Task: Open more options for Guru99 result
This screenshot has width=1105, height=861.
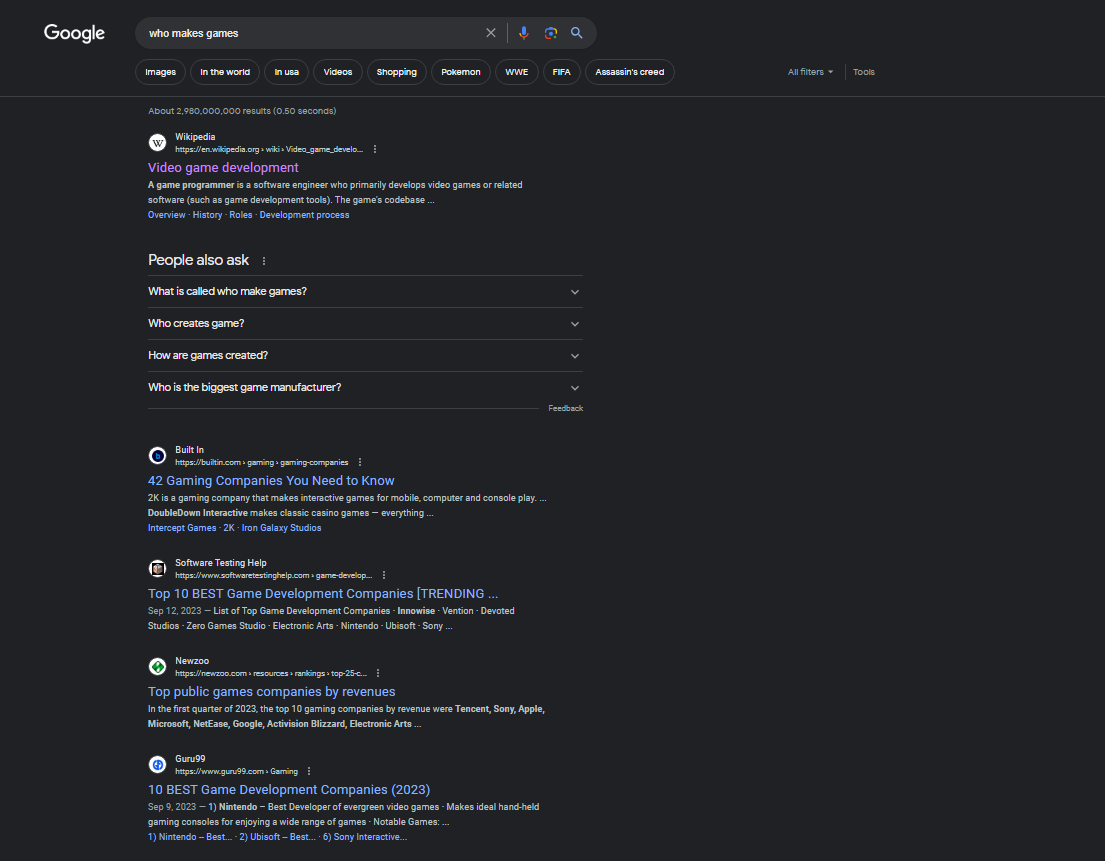Action: pyautogui.click(x=309, y=772)
